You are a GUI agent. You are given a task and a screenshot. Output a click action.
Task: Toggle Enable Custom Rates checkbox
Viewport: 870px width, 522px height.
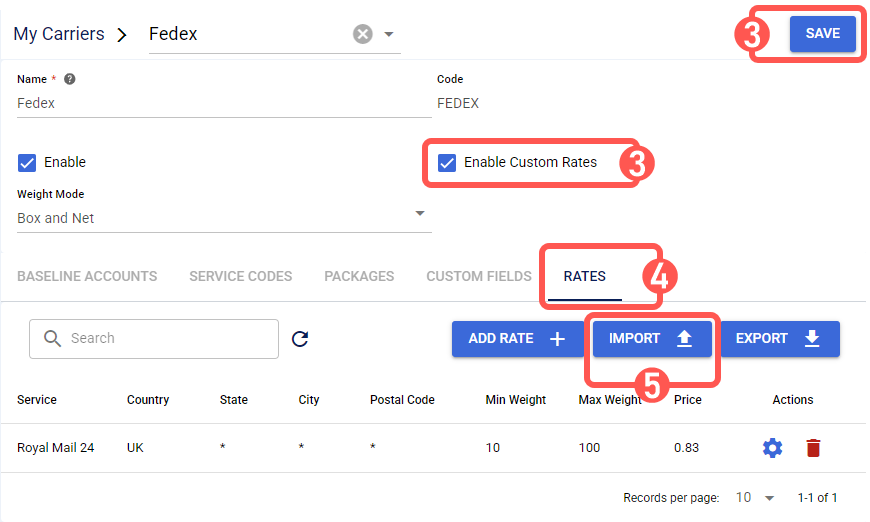click(x=447, y=163)
